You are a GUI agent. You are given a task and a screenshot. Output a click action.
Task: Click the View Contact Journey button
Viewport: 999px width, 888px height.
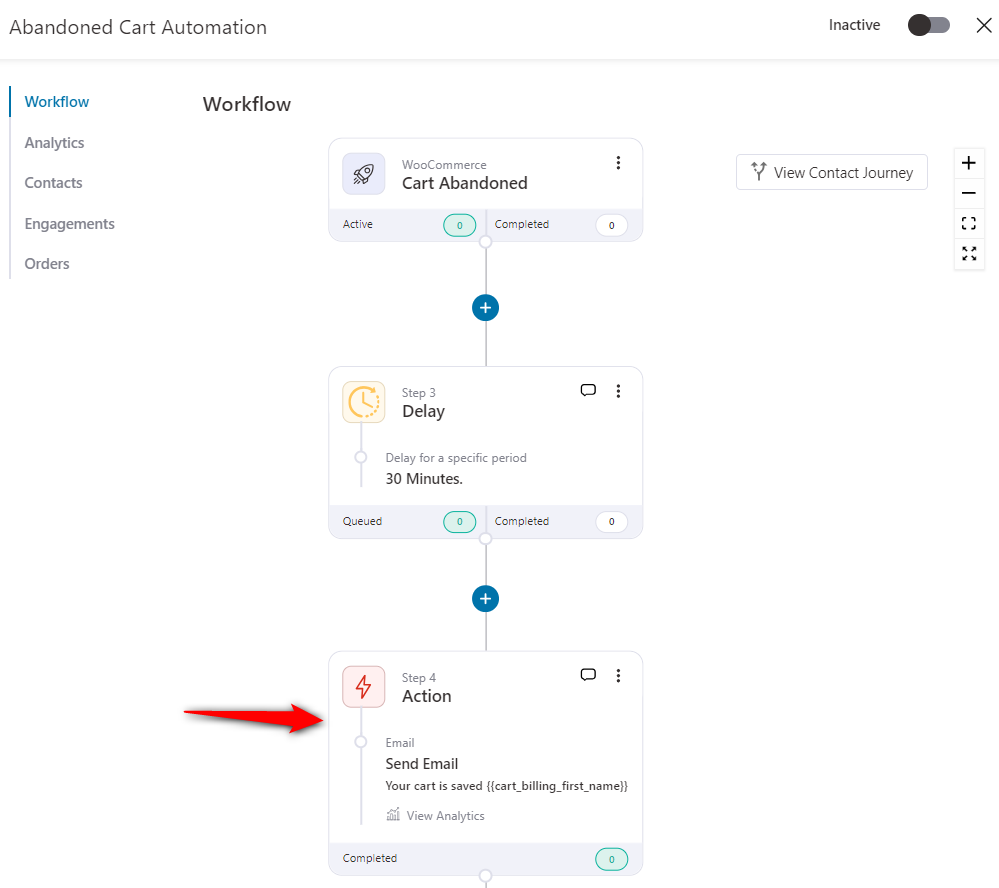coord(831,172)
